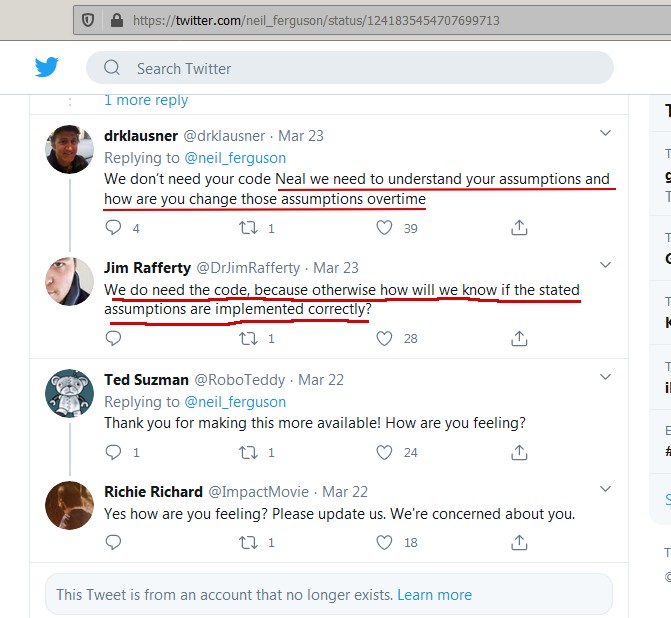Click the browser URL address bar
This screenshot has height=618, width=671.
400,20
